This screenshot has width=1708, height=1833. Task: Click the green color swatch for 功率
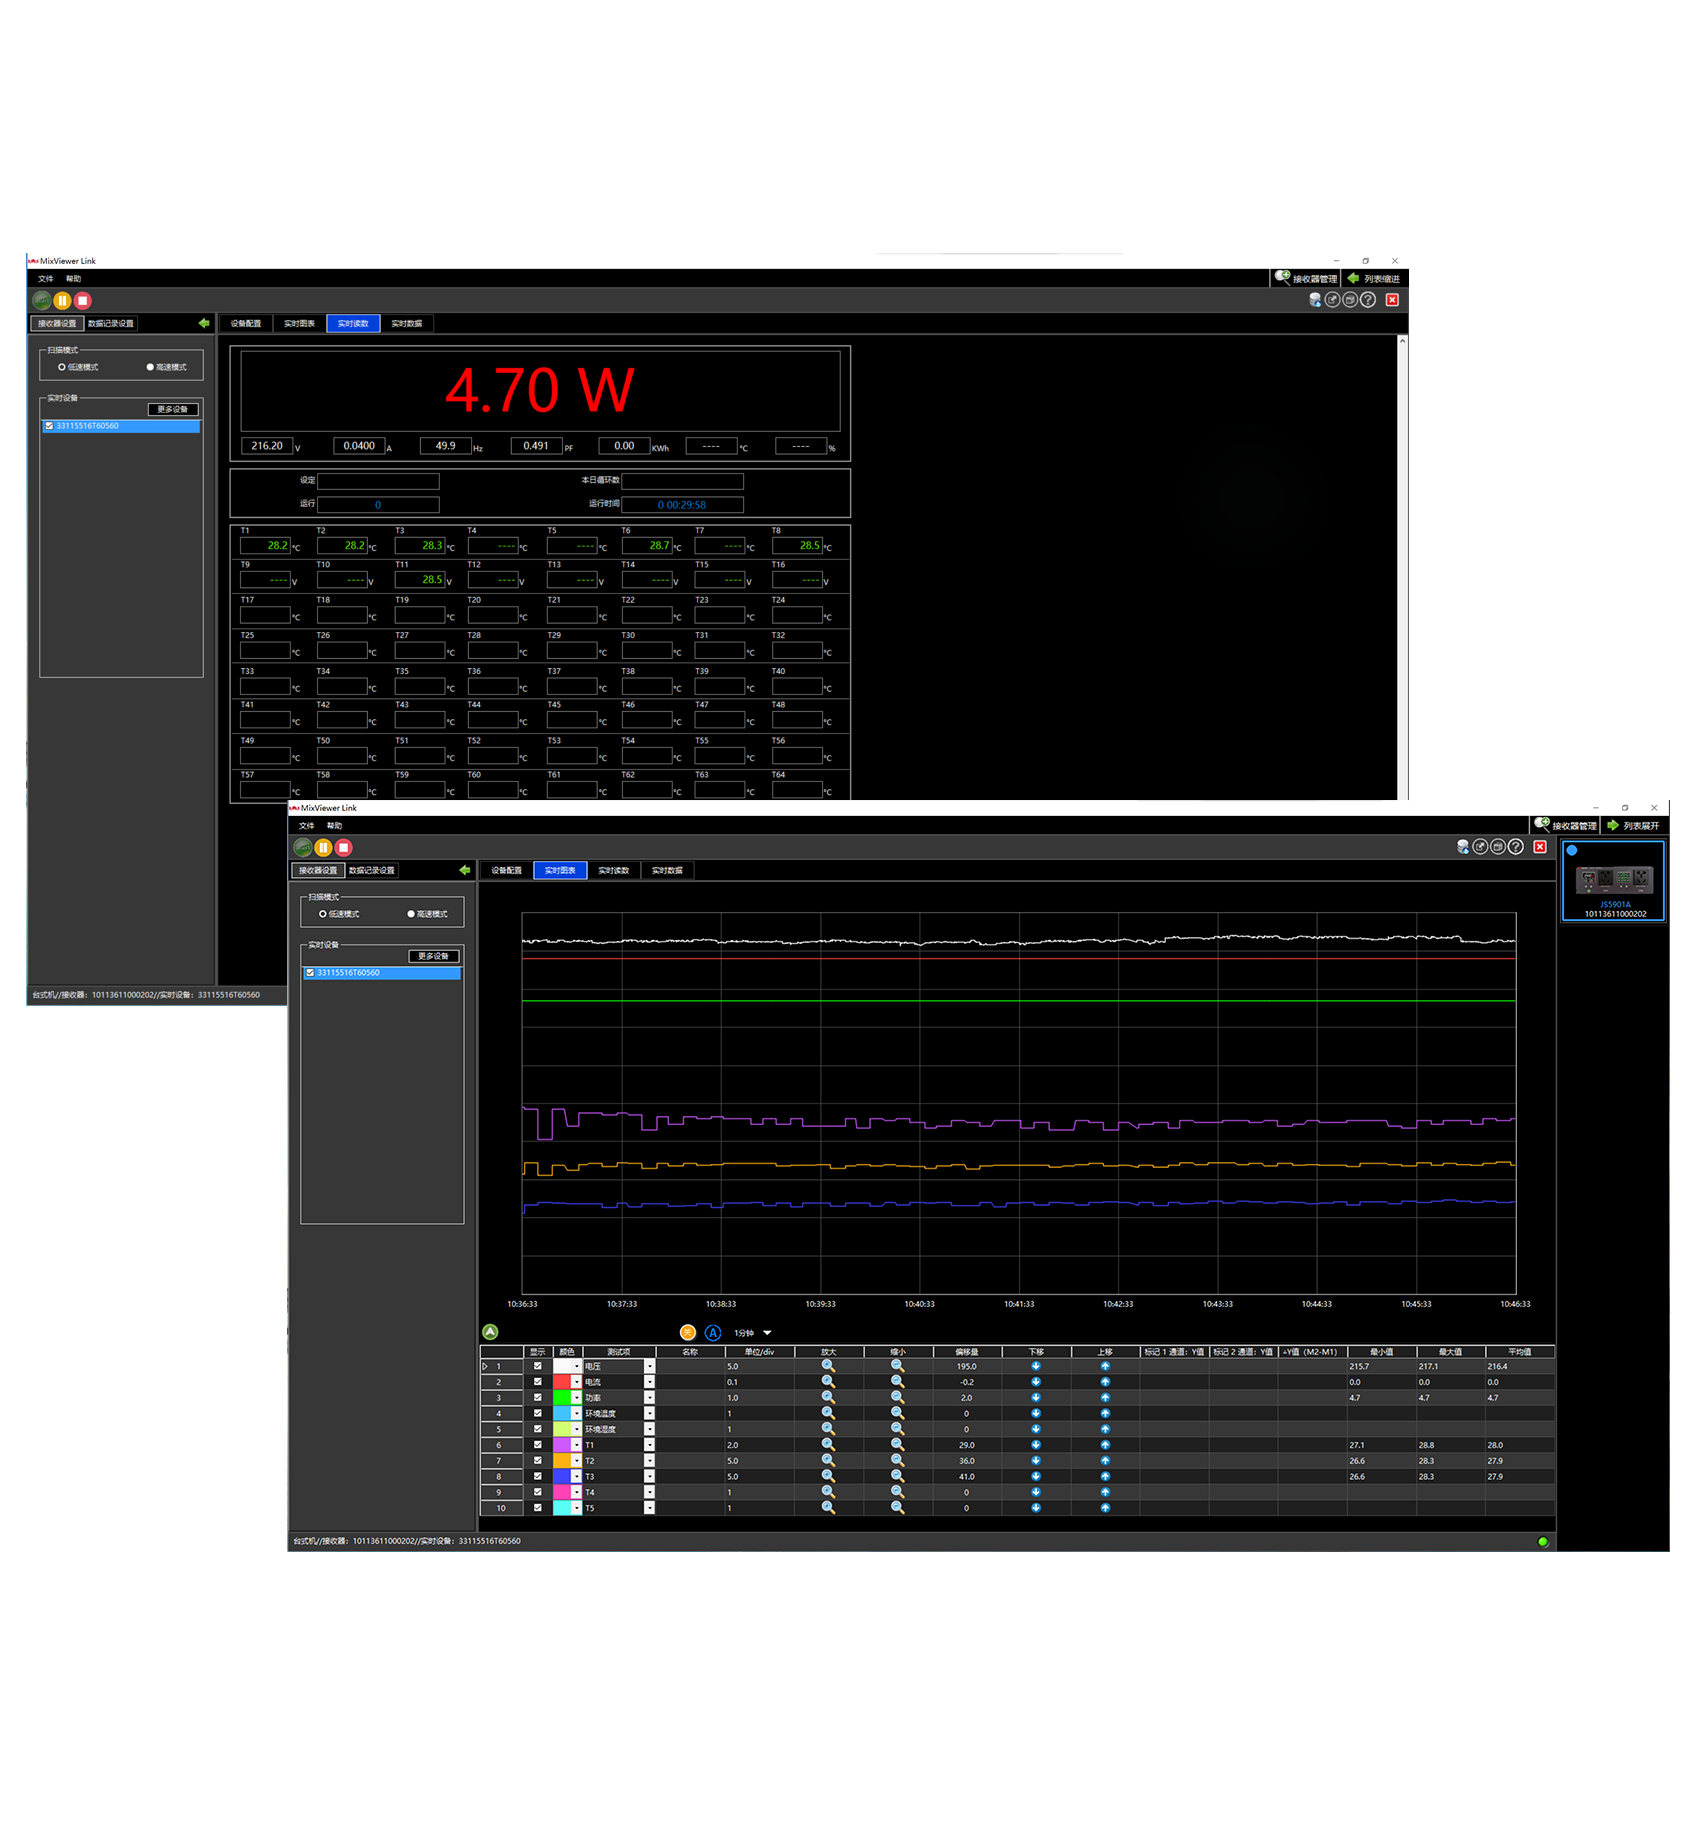[x=562, y=1398]
